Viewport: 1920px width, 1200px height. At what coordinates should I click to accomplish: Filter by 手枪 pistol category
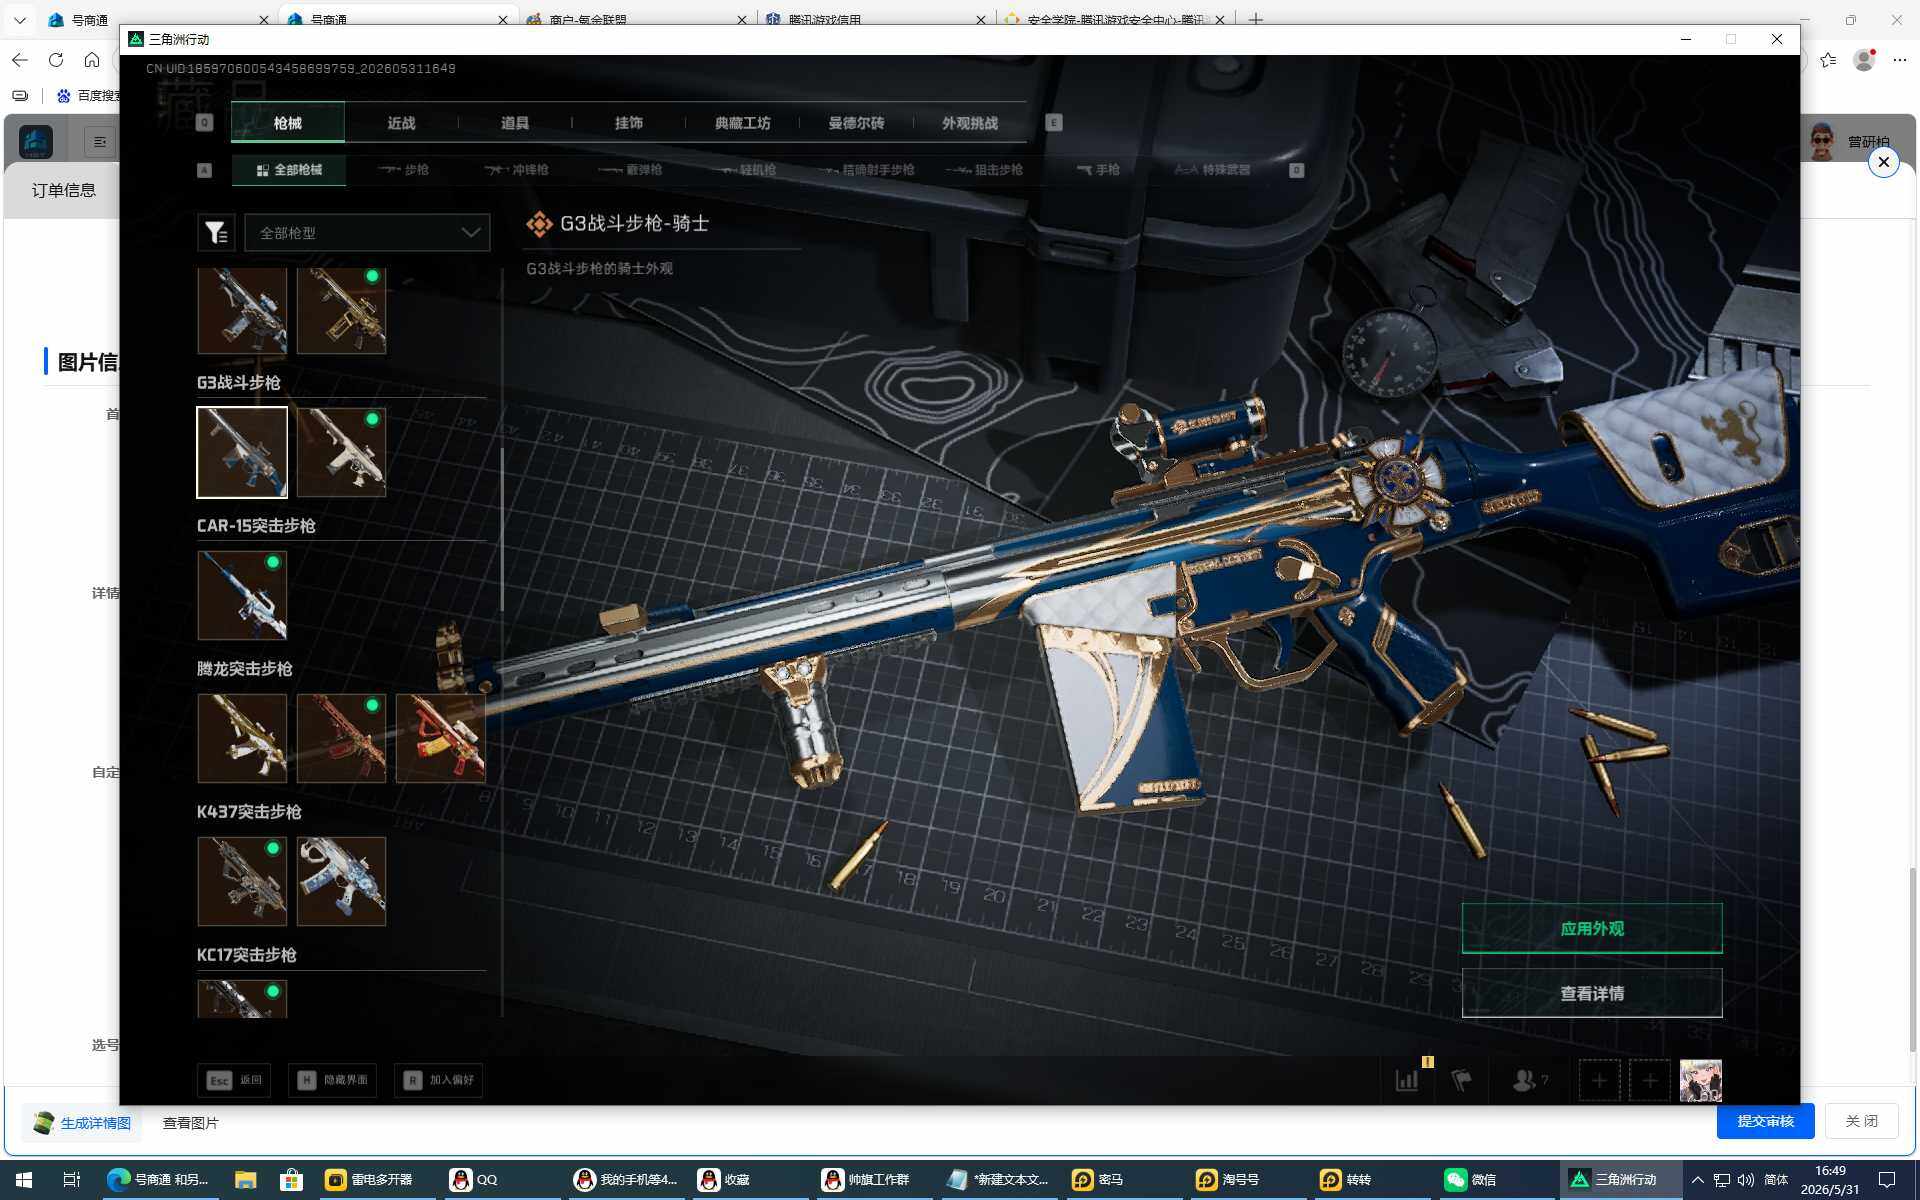point(1098,170)
